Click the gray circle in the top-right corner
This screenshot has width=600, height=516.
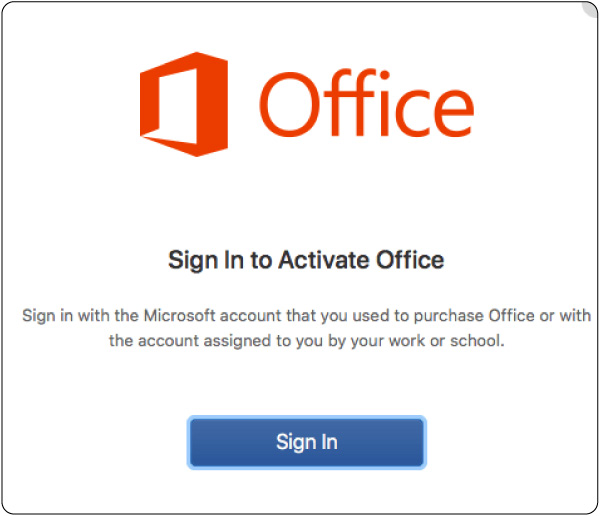point(591,8)
